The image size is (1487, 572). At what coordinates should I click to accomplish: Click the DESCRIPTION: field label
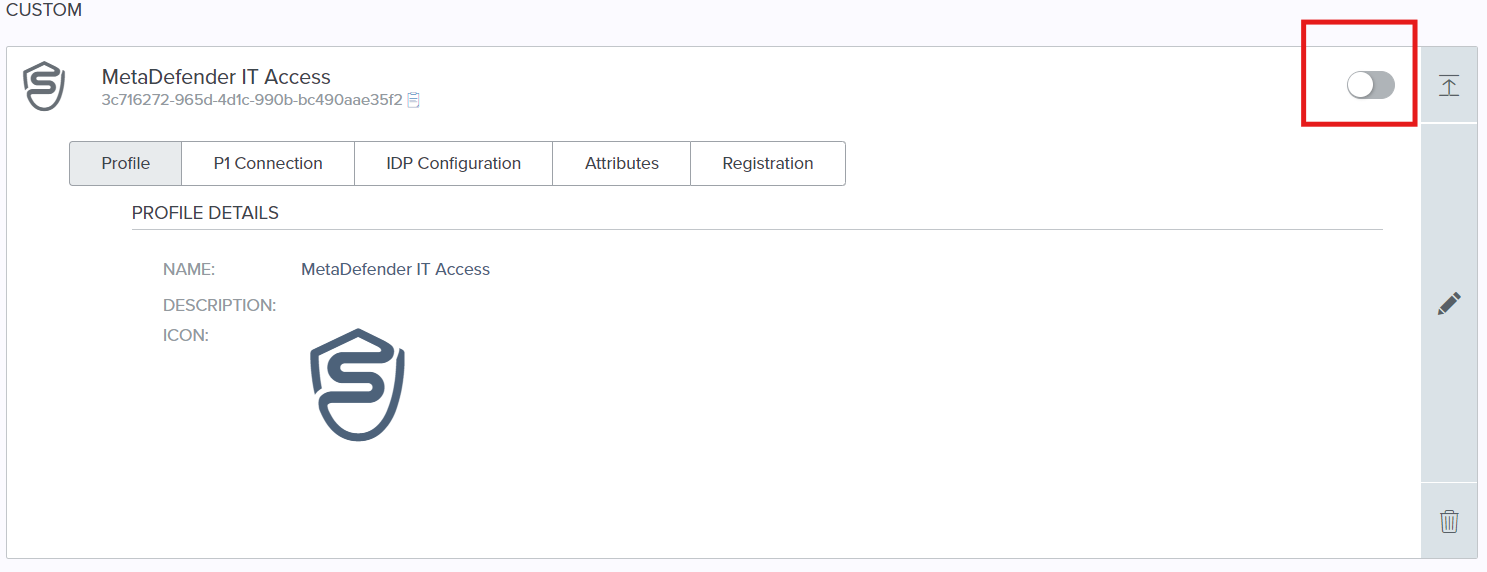[220, 305]
